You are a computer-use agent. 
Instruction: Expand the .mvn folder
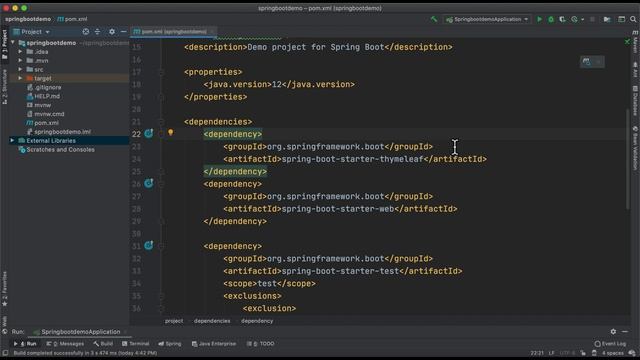20,61
